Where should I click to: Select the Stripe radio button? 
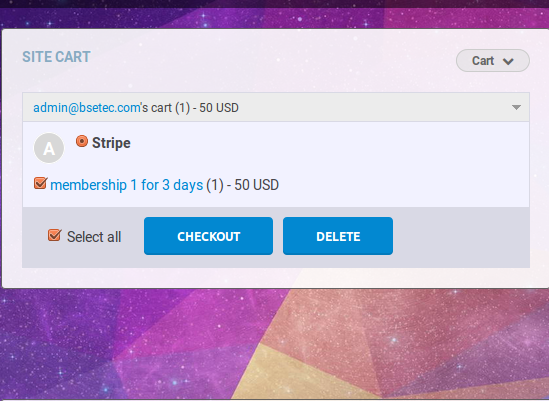tap(82, 141)
